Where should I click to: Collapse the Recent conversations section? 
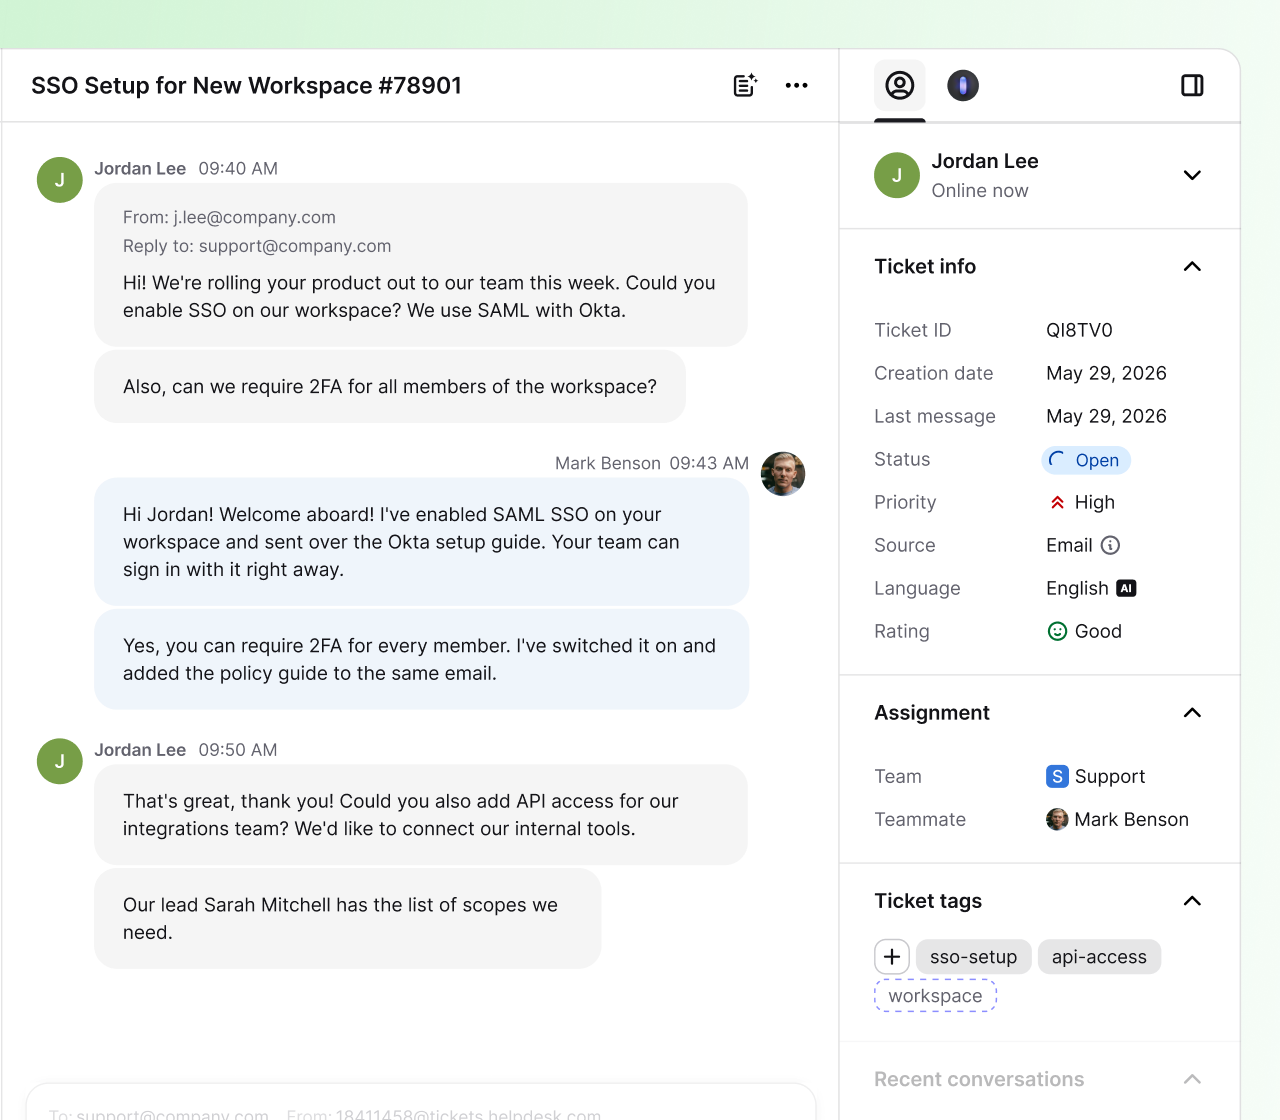coord(1192,1079)
